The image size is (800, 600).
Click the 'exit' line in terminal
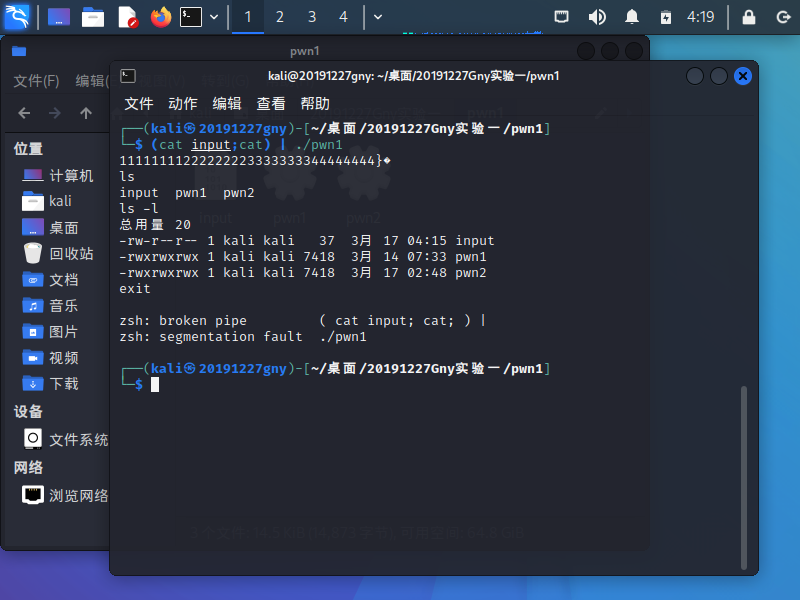coord(135,289)
